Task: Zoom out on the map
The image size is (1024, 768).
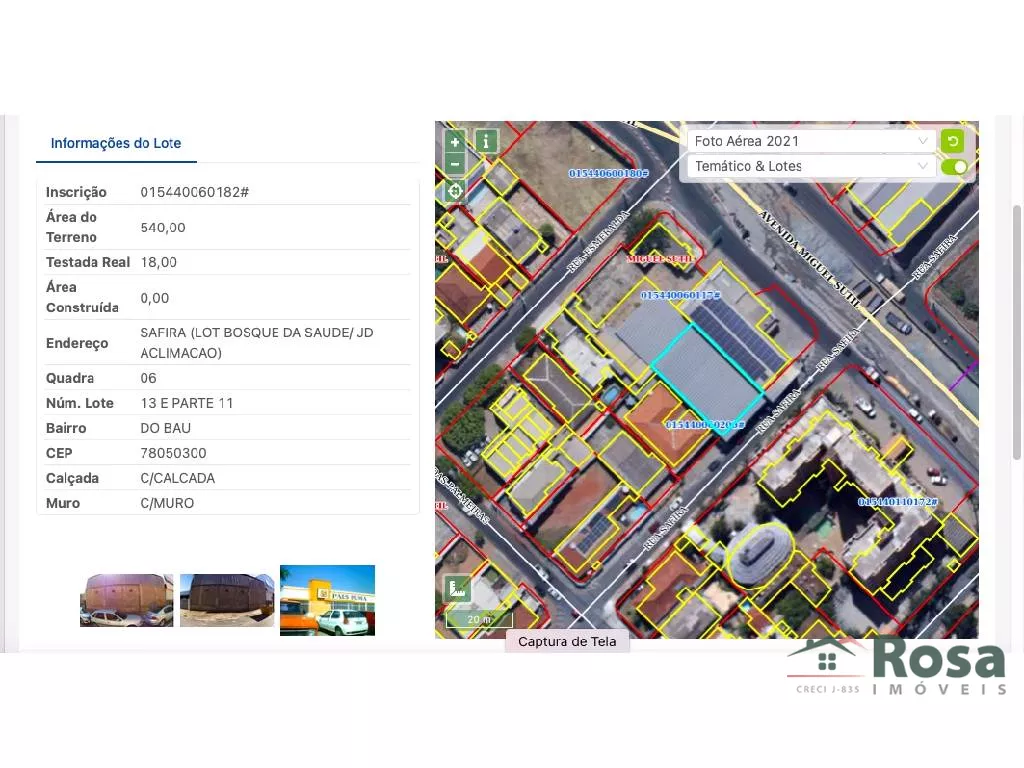Action: pyautogui.click(x=455, y=165)
